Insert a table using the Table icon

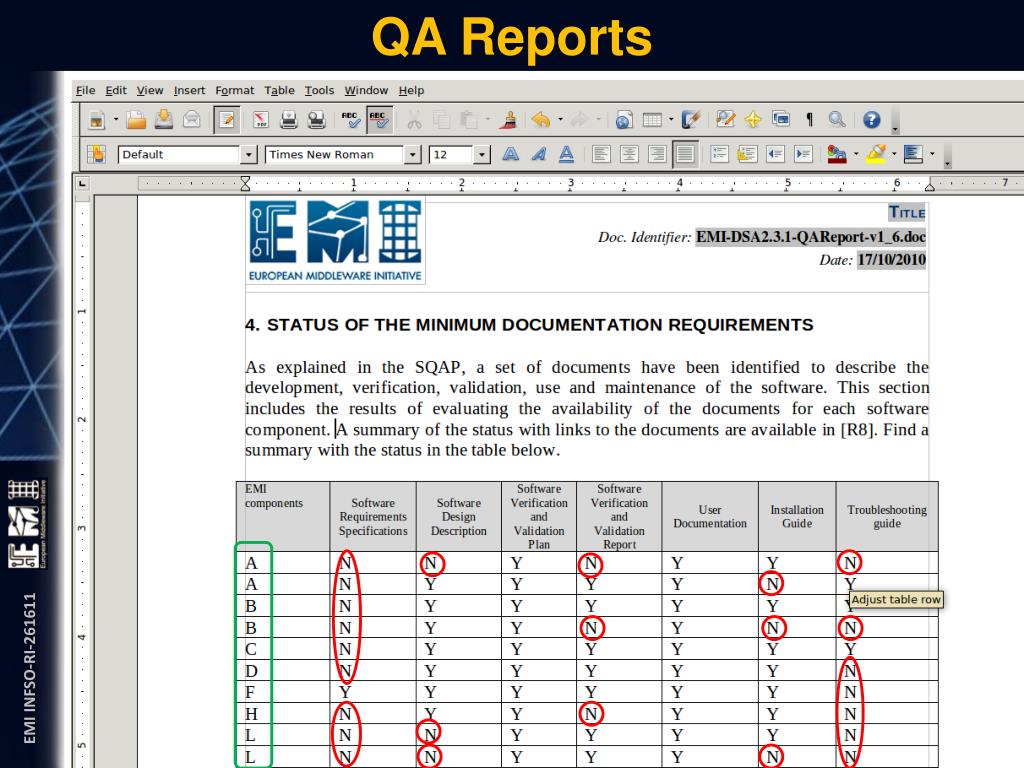[x=652, y=120]
